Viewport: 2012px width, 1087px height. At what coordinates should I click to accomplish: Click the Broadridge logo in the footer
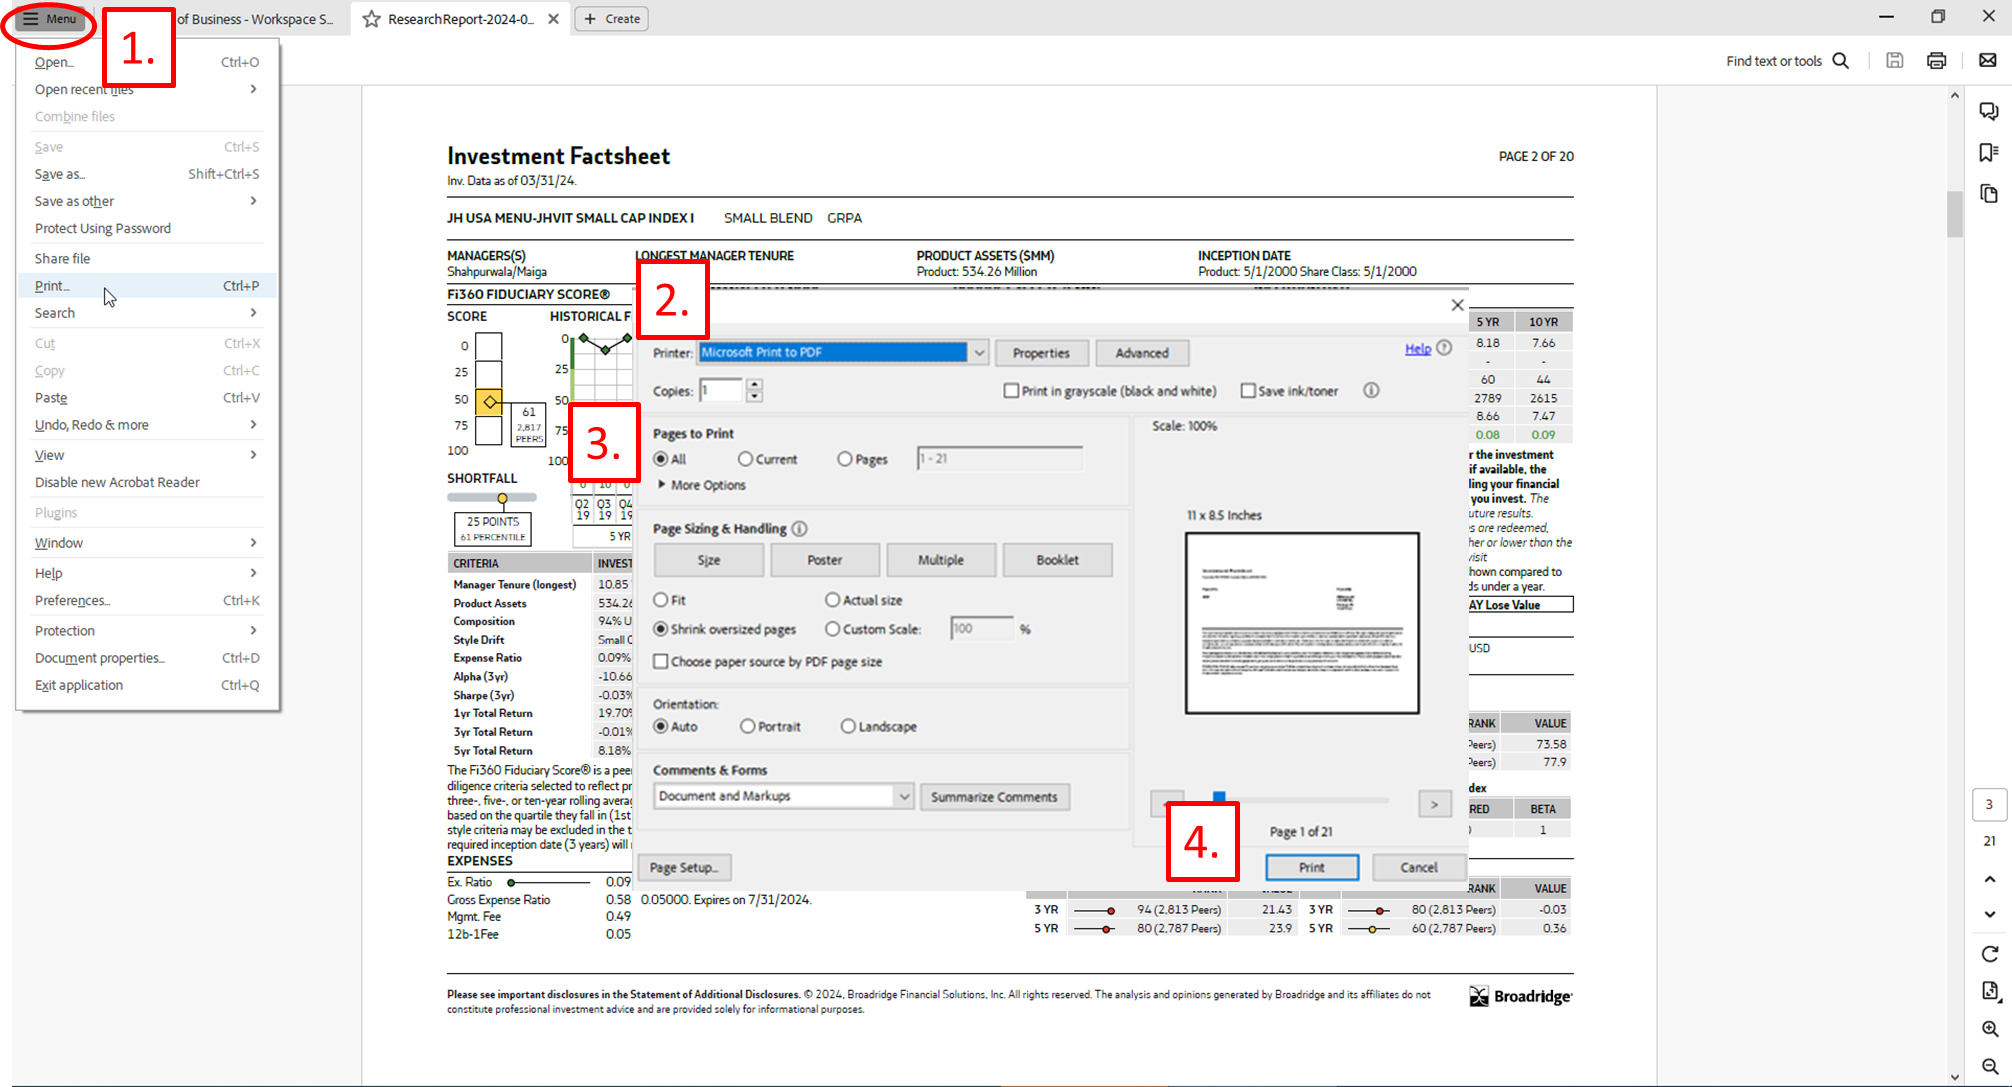coord(1520,996)
